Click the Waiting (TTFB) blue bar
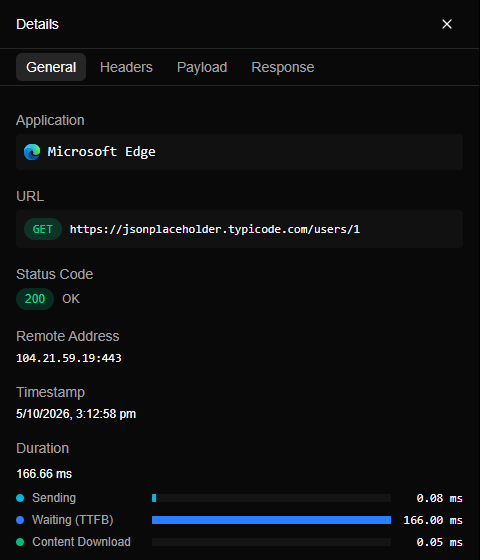480x560 pixels. point(271,520)
